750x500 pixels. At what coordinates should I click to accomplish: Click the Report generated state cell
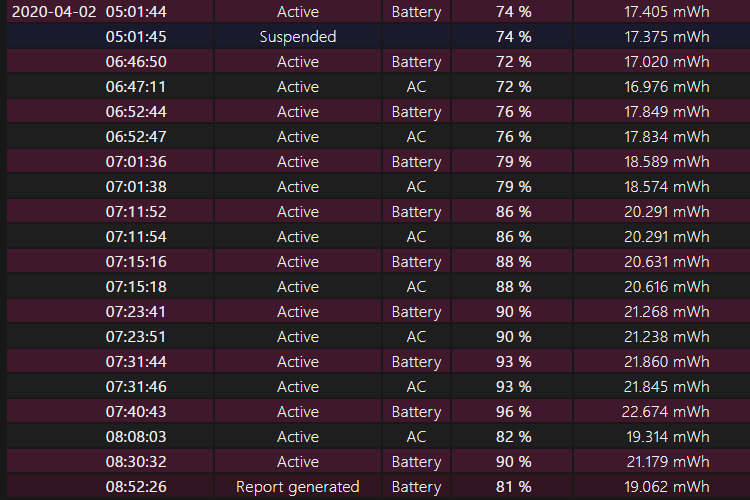[298, 487]
